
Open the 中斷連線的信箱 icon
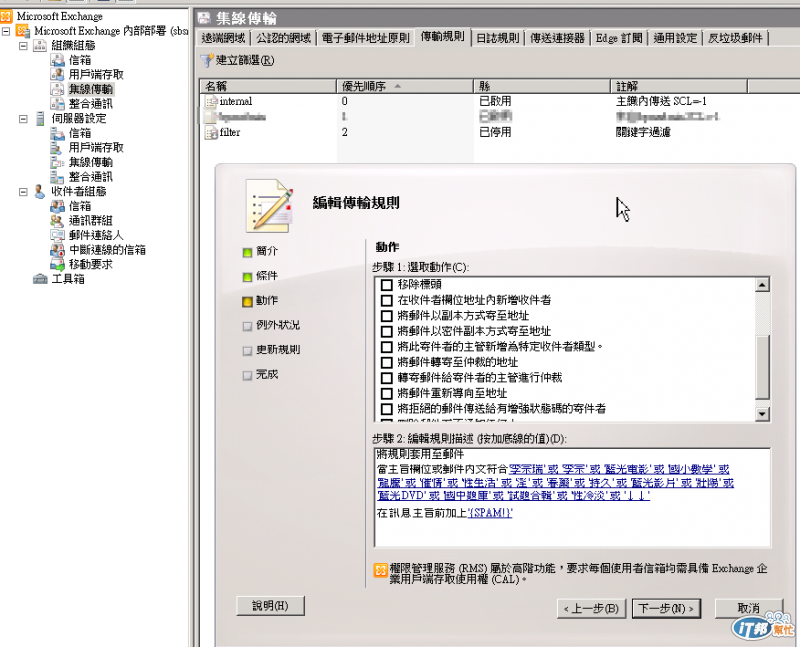pyautogui.click(x=57, y=250)
